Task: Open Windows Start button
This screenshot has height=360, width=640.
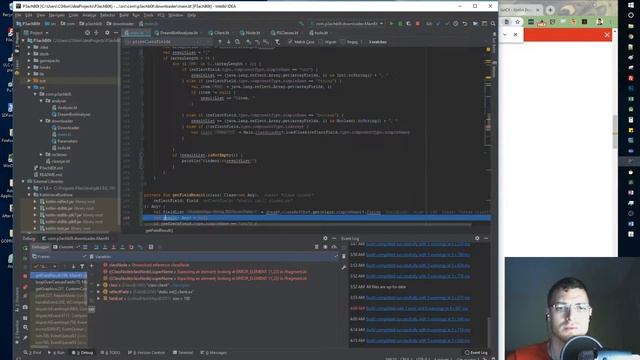Action: 631,4
